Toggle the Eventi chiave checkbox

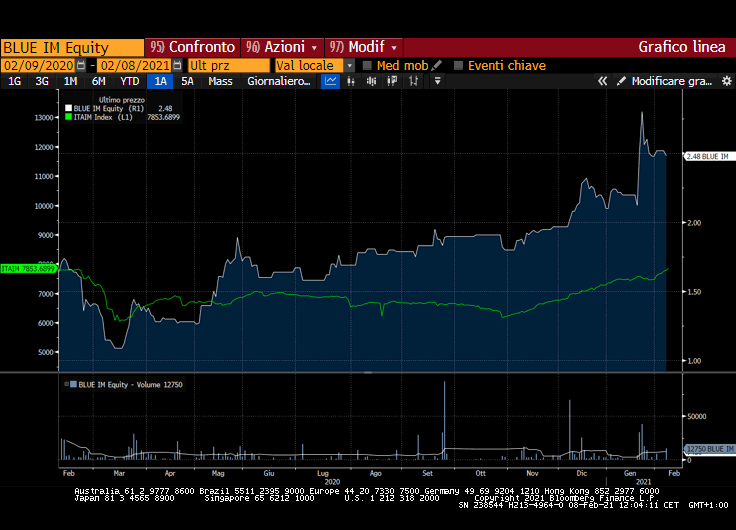click(x=458, y=65)
